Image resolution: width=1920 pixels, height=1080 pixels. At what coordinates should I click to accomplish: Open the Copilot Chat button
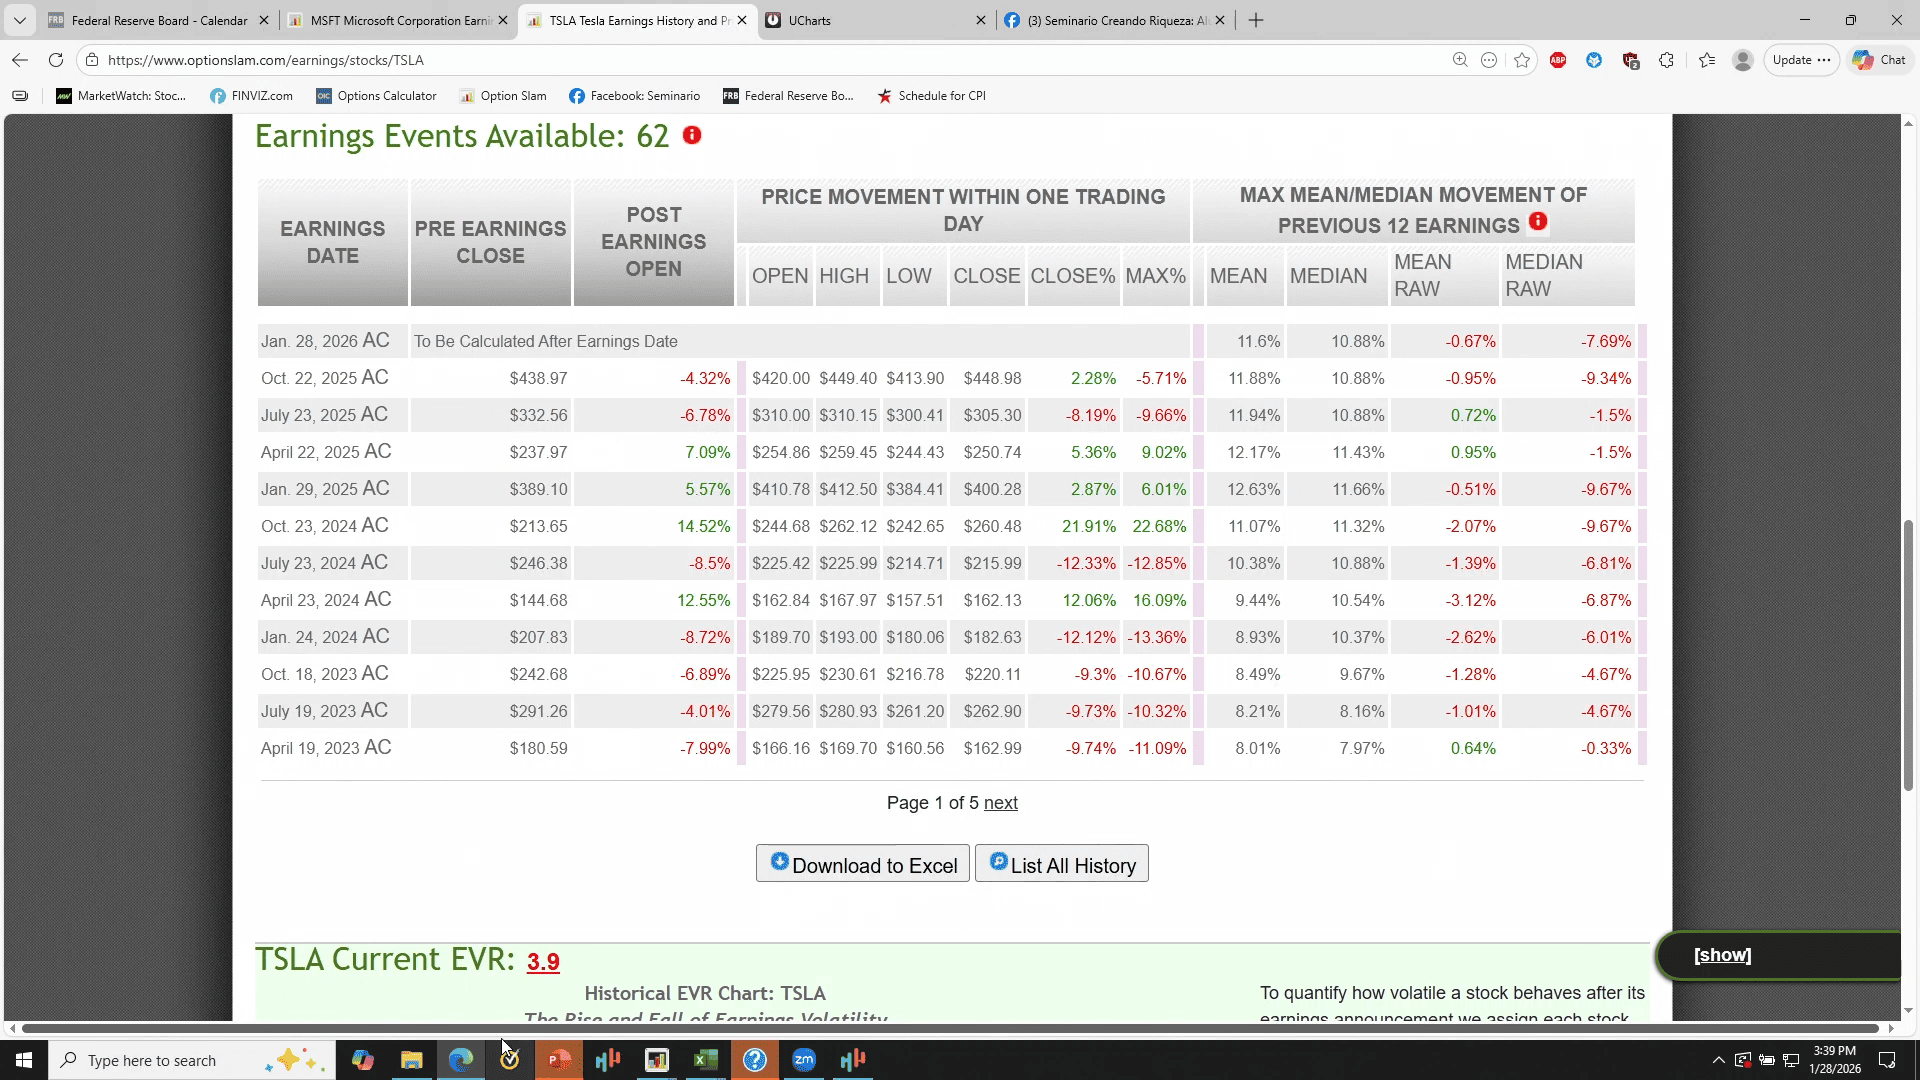click(1879, 60)
